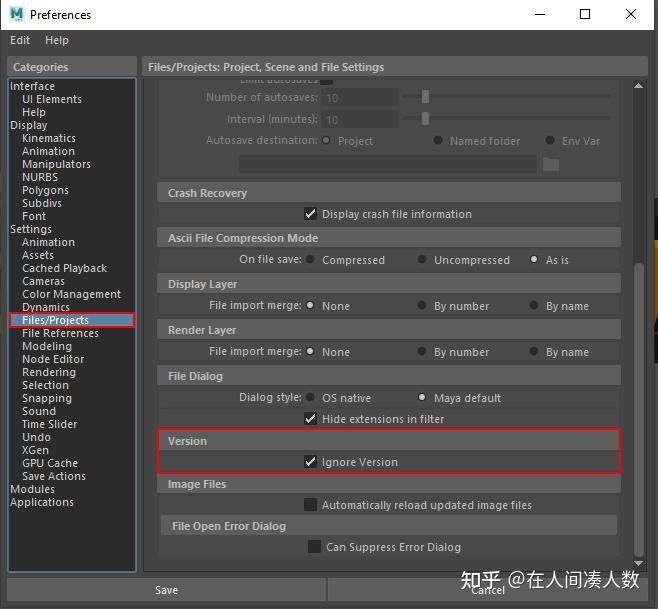Set Render Layer merge to None
Screen dimensions: 658x609
pos(311,351)
